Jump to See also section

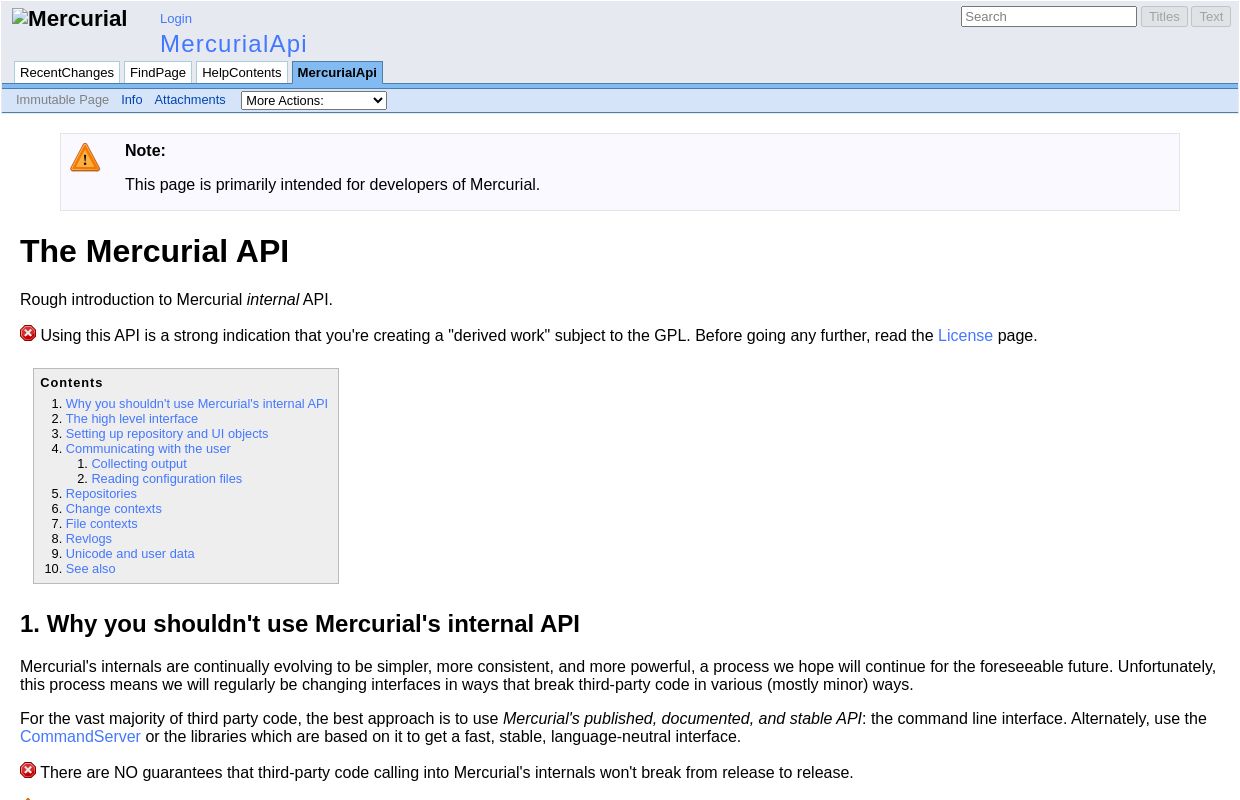point(91,569)
